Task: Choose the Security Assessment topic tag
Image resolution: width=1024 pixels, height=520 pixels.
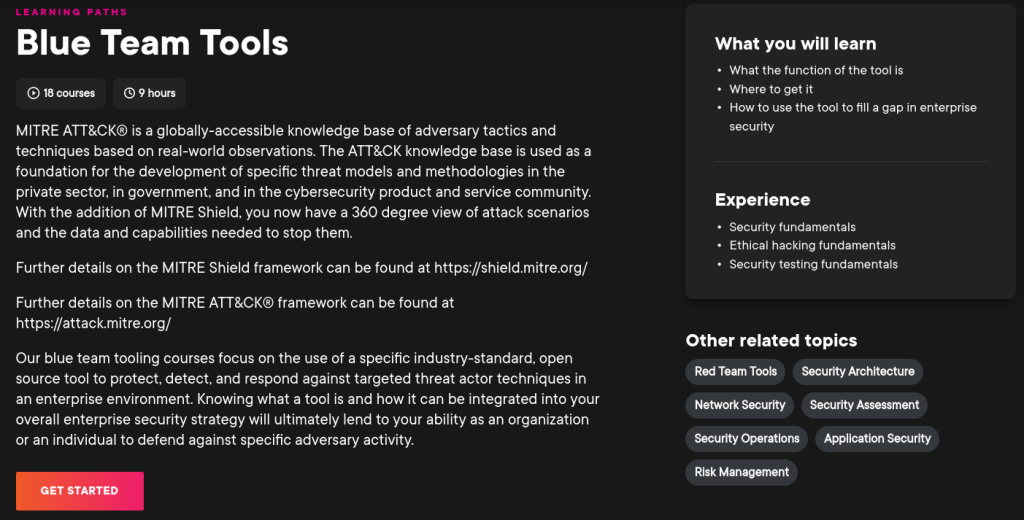Action: [x=864, y=405]
